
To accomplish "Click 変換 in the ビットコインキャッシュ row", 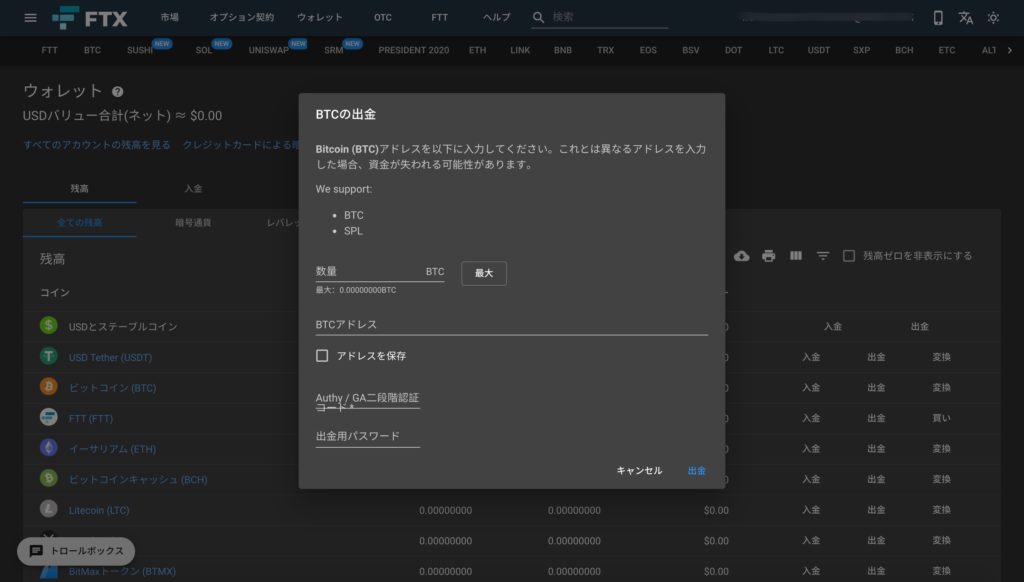I will (942, 479).
